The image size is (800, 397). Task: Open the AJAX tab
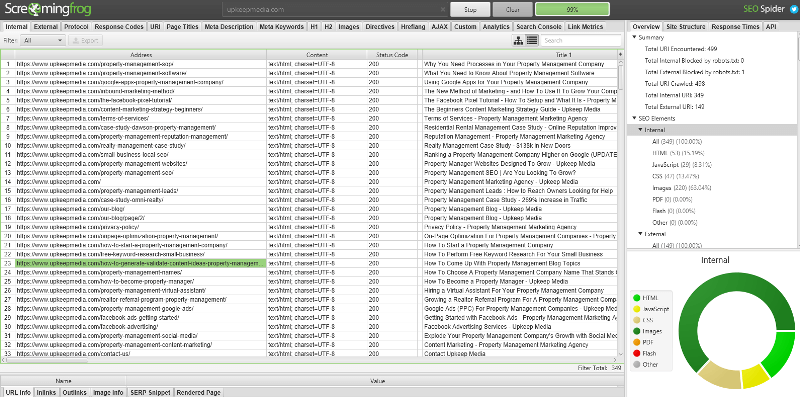(439, 27)
